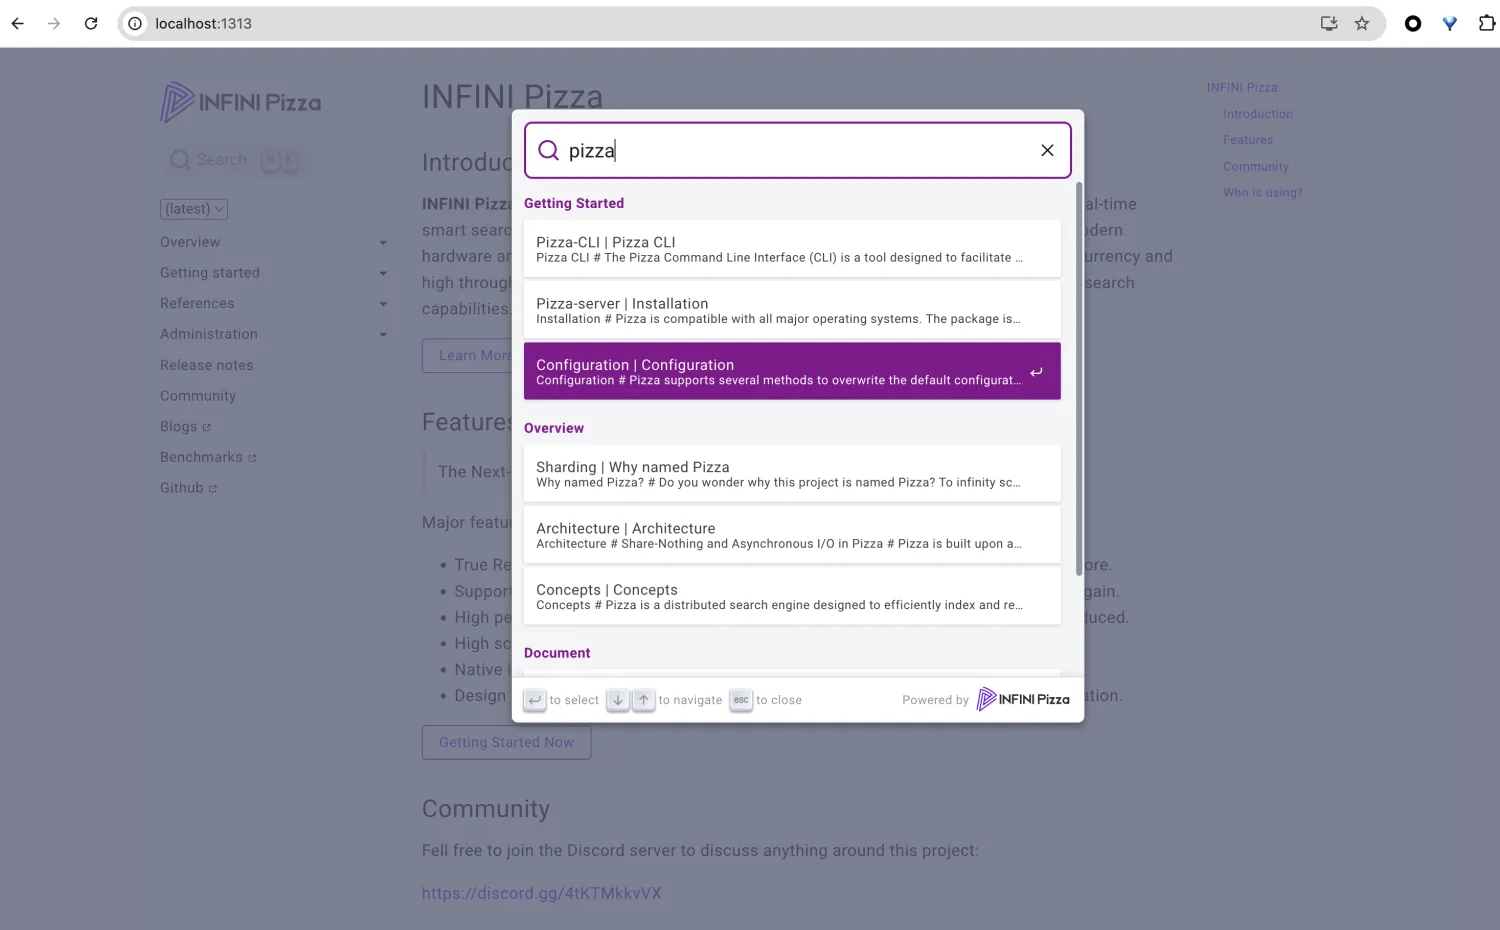
Task: Jump to Features in the table of contents
Action: 1248,140
